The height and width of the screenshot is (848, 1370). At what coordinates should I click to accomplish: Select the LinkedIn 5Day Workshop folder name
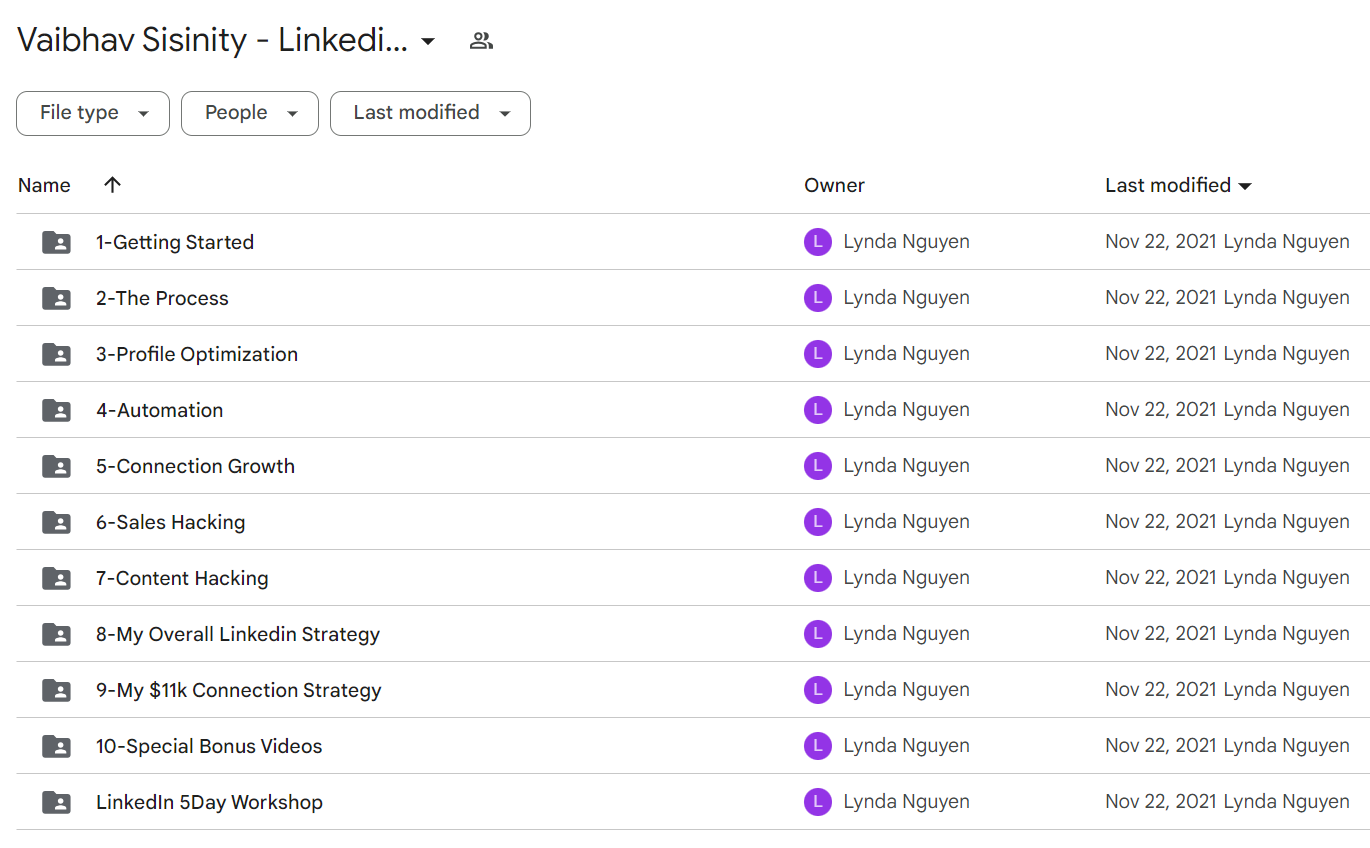(x=209, y=802)
